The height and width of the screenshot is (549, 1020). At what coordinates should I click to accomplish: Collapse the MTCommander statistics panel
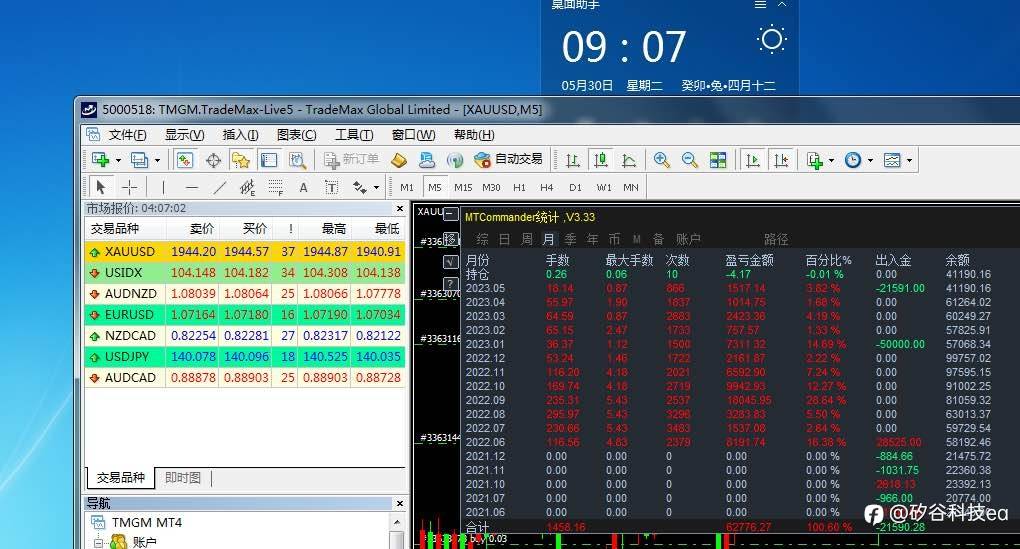tap(450, 214)
